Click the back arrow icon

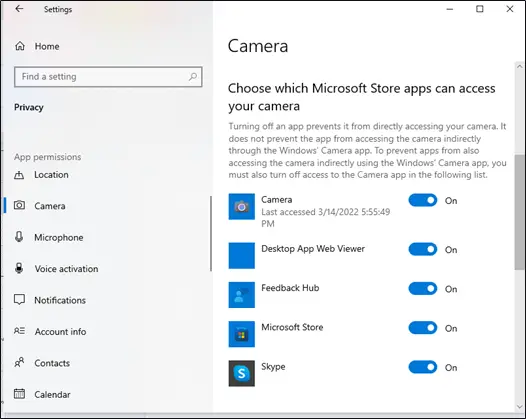pyautogui.click(x=19, y=9)
